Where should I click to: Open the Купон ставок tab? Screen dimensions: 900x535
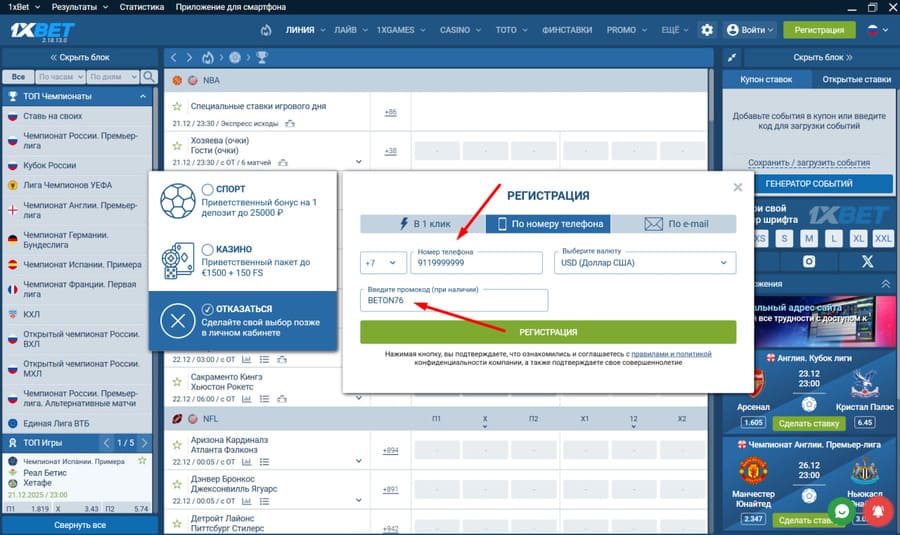766,79
